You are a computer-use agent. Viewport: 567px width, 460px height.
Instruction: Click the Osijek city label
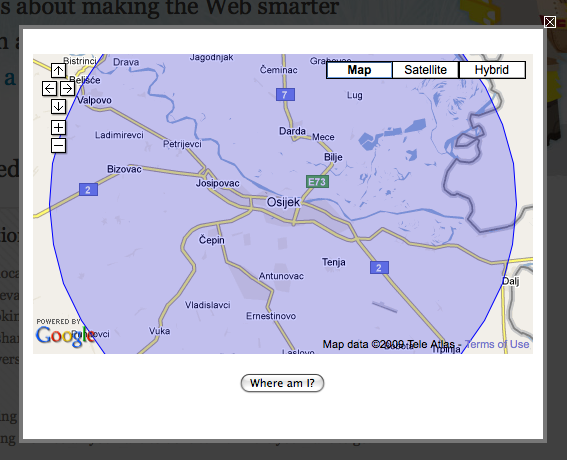pyautogui.click(x=283, y=202)
